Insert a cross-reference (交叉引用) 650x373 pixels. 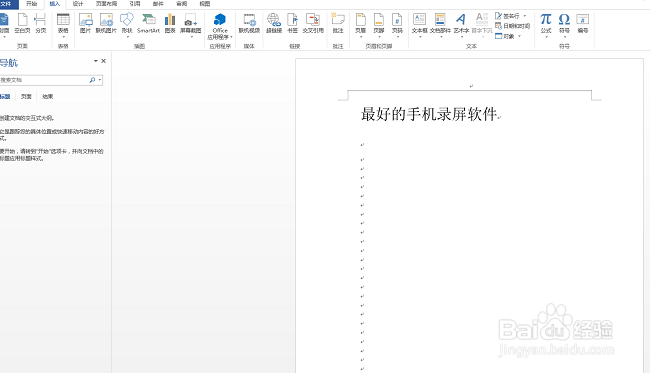pyautogui.click(x=313, y=23)
